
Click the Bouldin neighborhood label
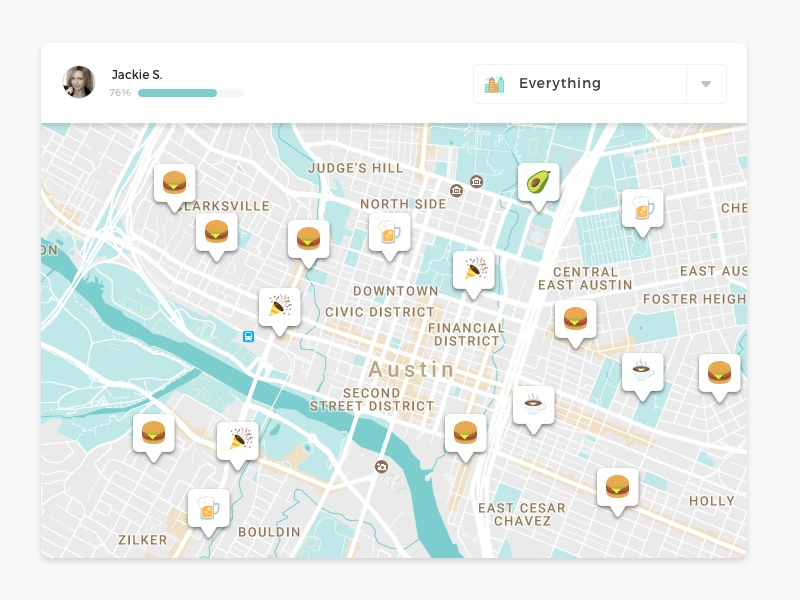pos(269,532)
